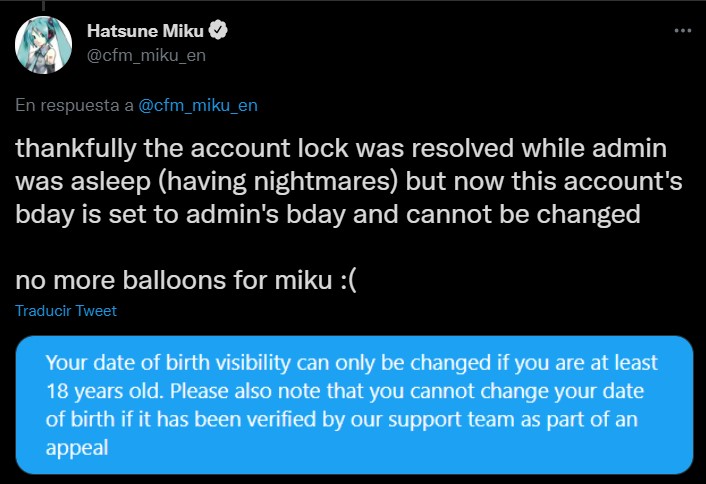Open the tweet's three-dot more options menu
The height and width of the screenshot is (484, 706).
(x=682, y=31)
